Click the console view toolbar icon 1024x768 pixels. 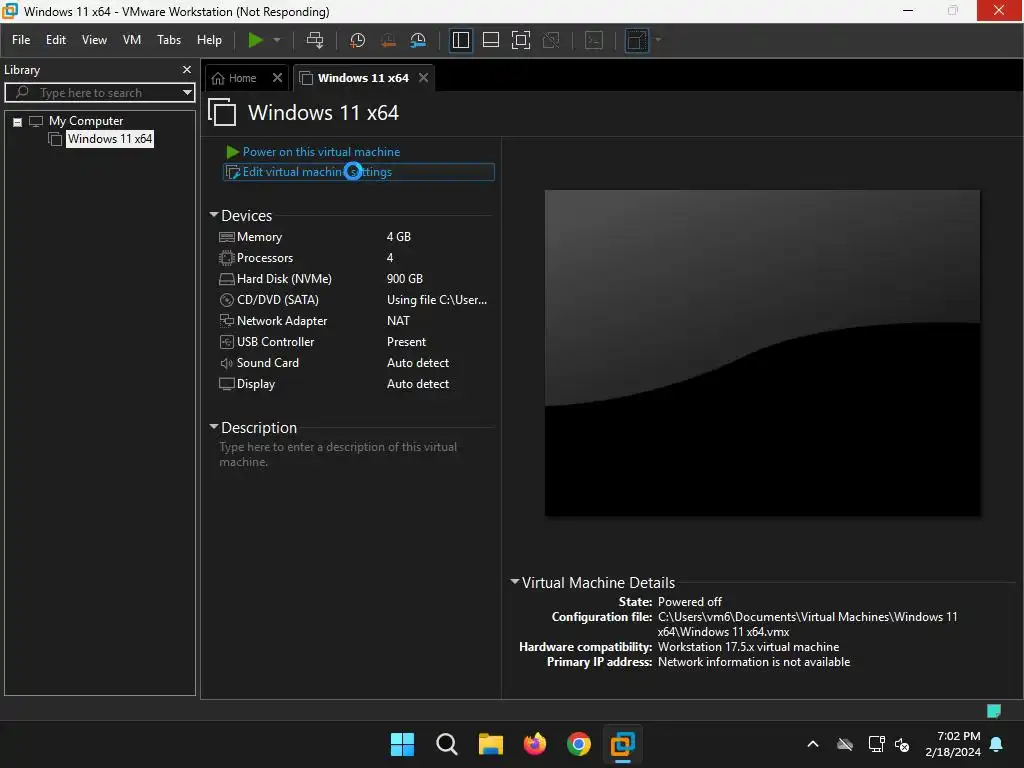(x=594, y=40)
